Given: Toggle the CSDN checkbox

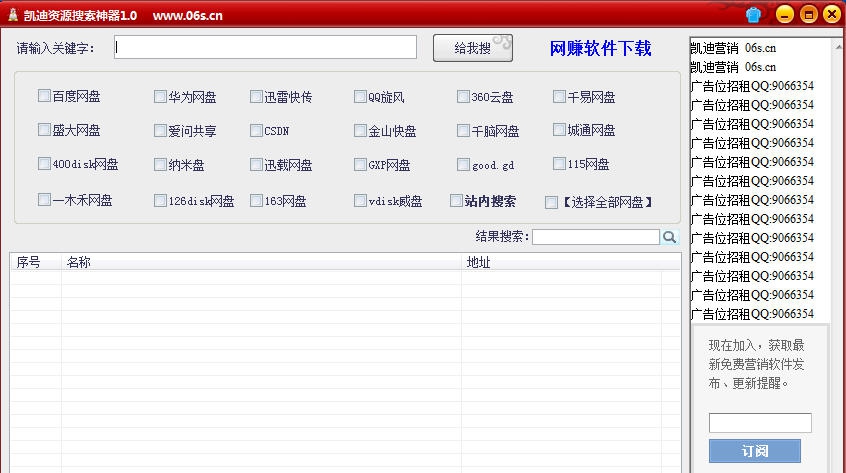Looking at the screenshot, I should (x=256, y=131).
